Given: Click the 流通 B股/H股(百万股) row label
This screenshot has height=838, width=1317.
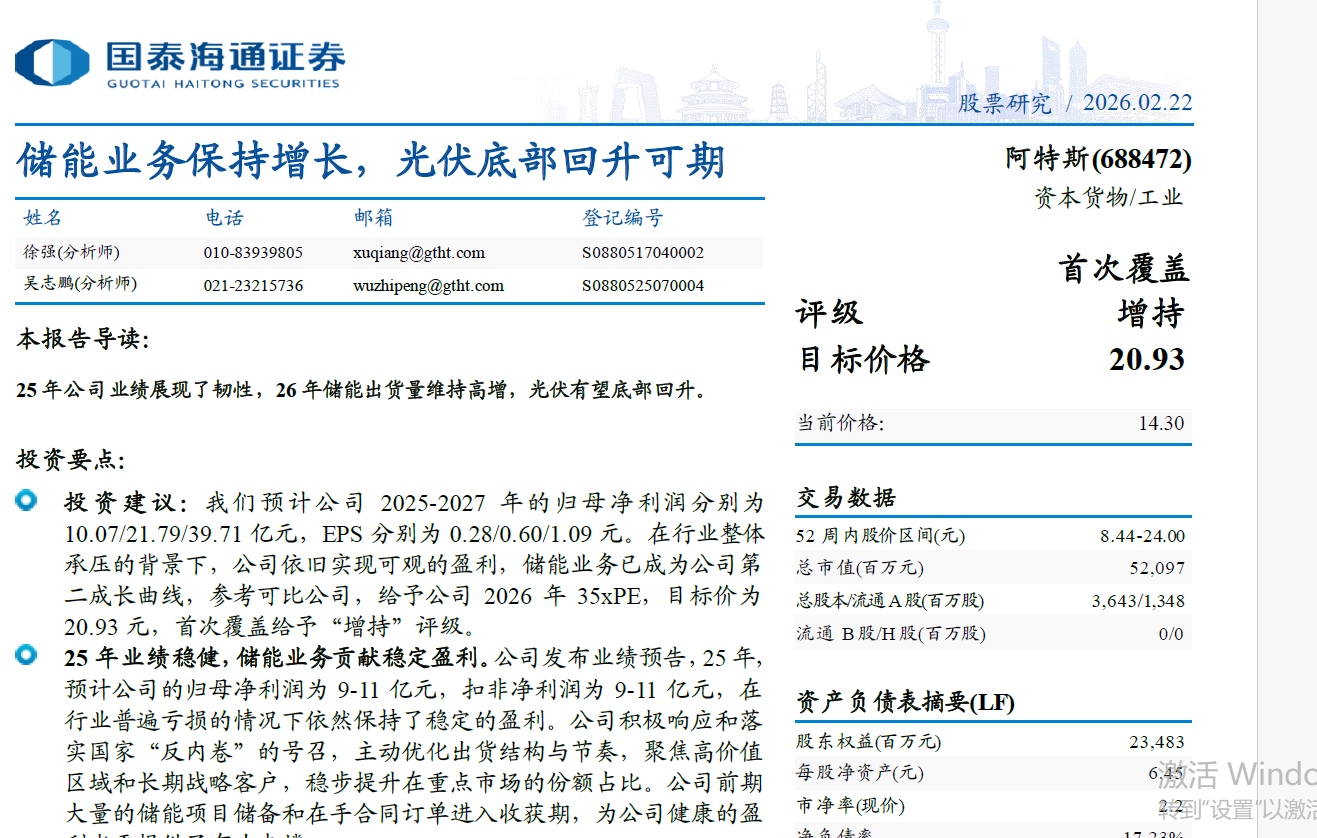Looking at the screenshot, I should tap(891, 633).
